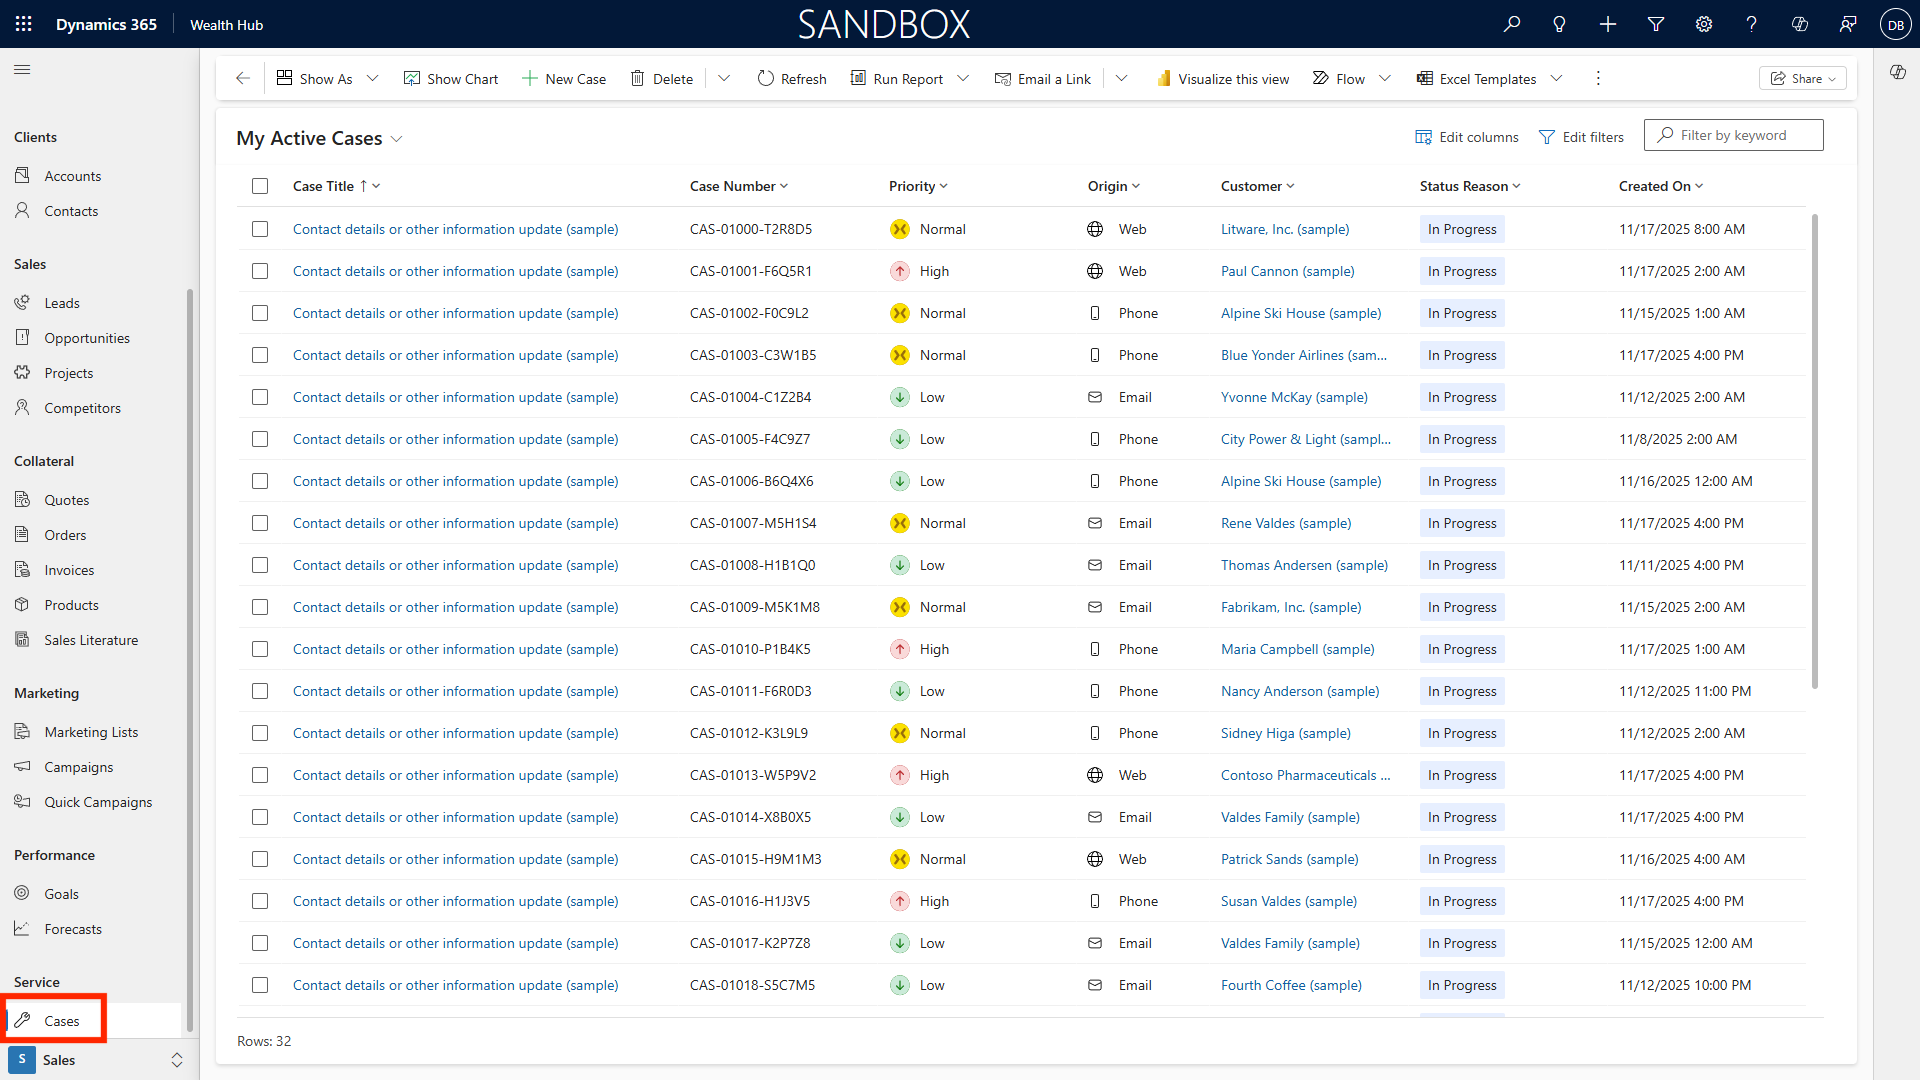Viewport: 1920px width, 1080px height.
Task: Open Marketing Lists from navigation
Action: [x=91, y=732]
